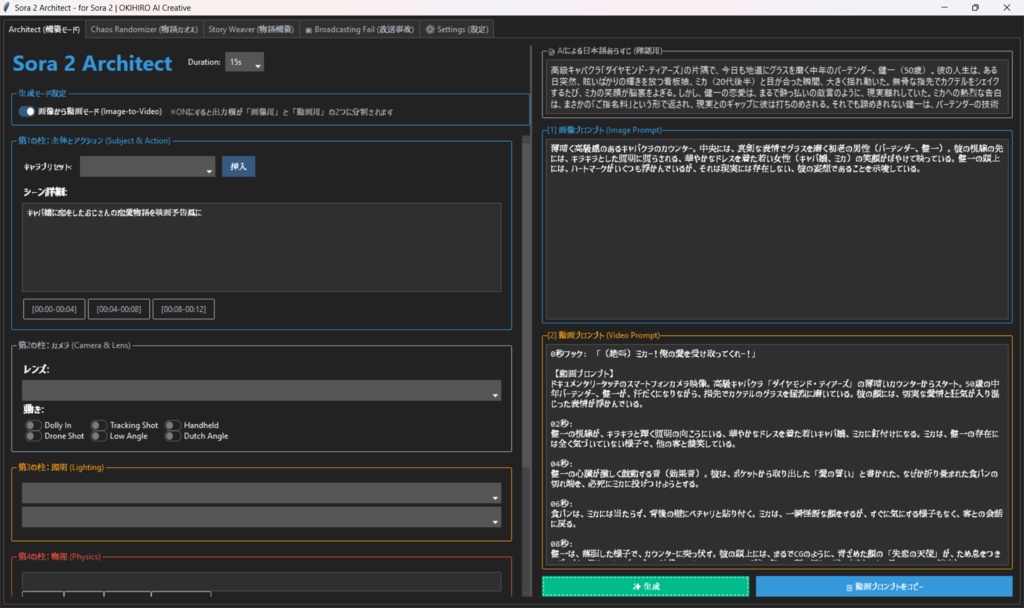Open the Duration dropdown showing 15s

click(242, 61)
